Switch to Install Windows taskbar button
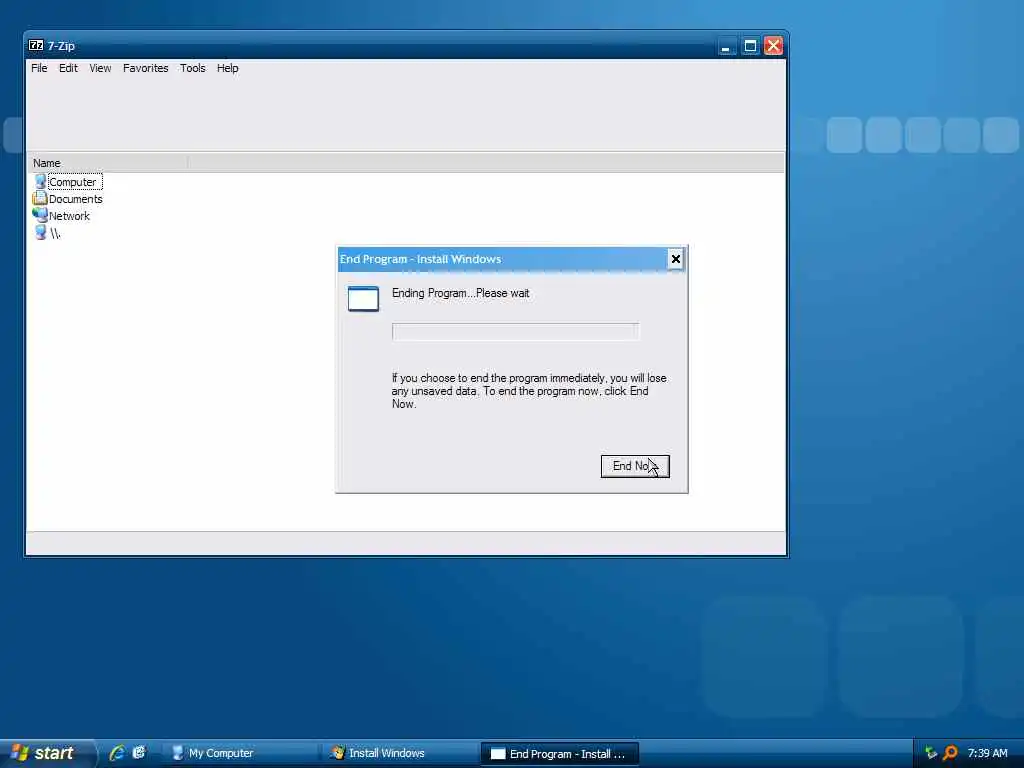 (398, 754)
